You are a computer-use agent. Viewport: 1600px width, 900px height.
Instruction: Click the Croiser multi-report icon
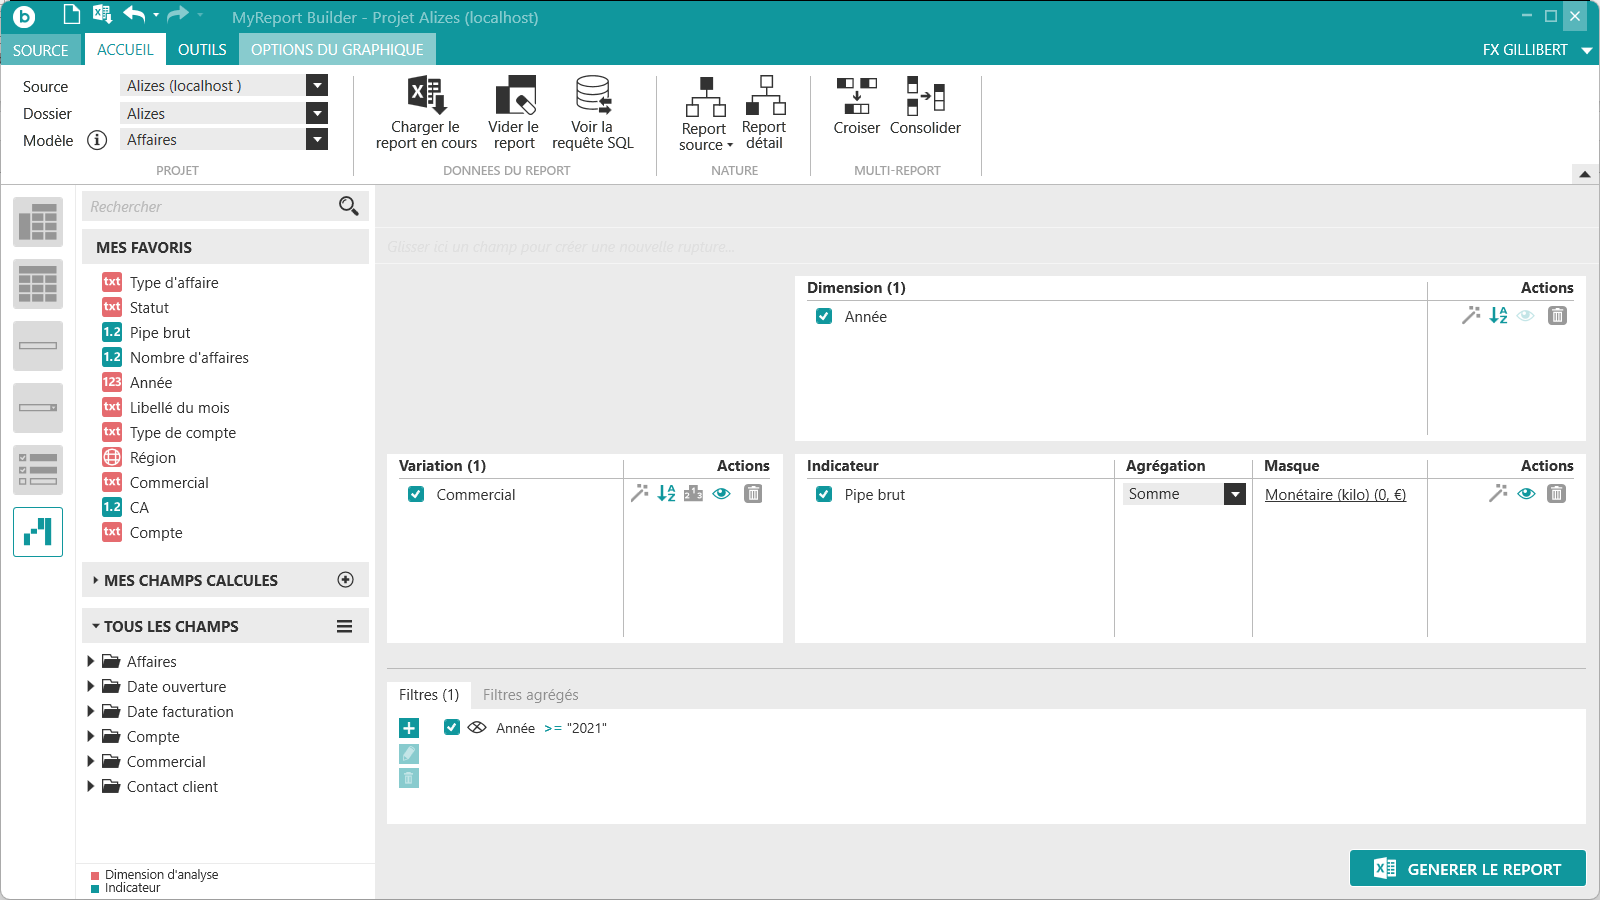(x=856, y=96)
